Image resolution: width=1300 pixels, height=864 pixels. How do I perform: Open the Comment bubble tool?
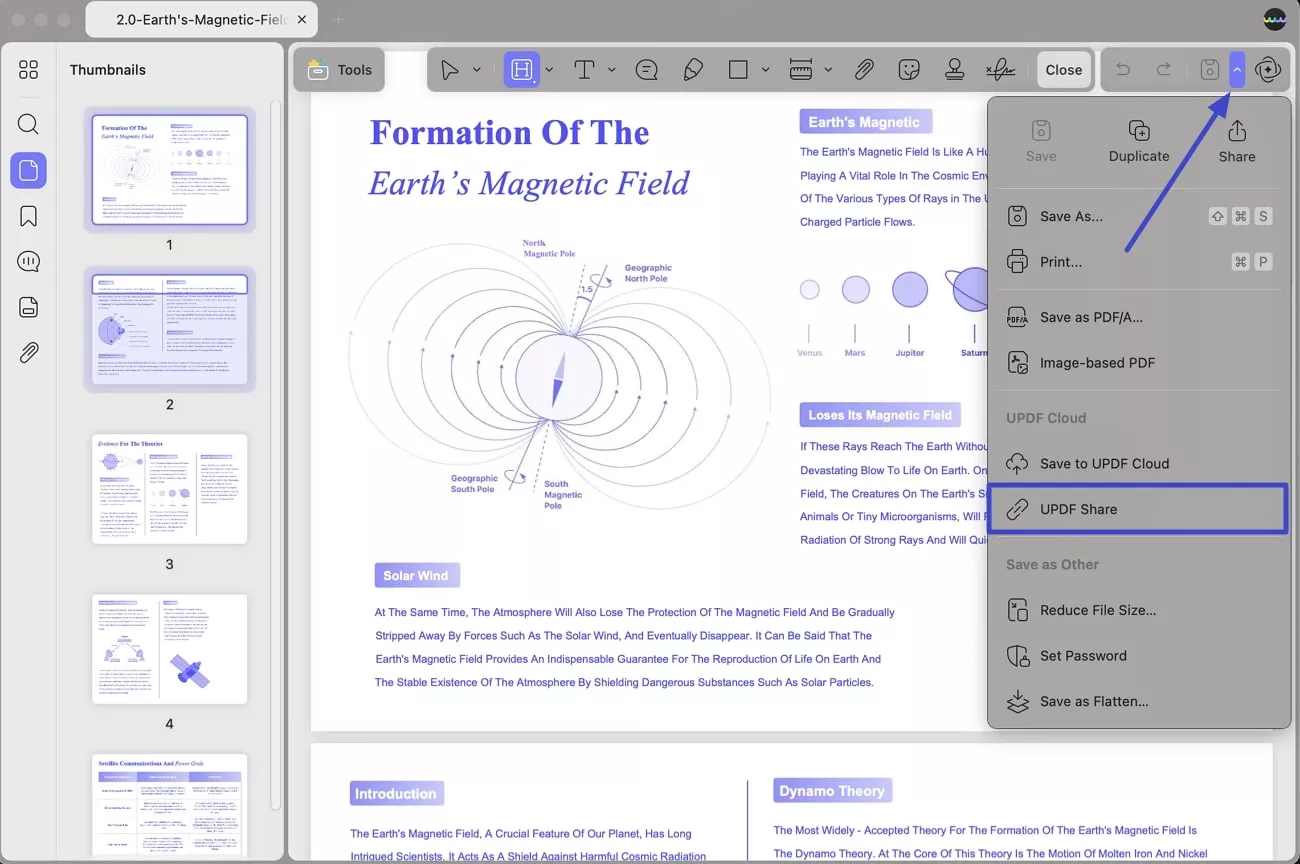click(646, 69)
